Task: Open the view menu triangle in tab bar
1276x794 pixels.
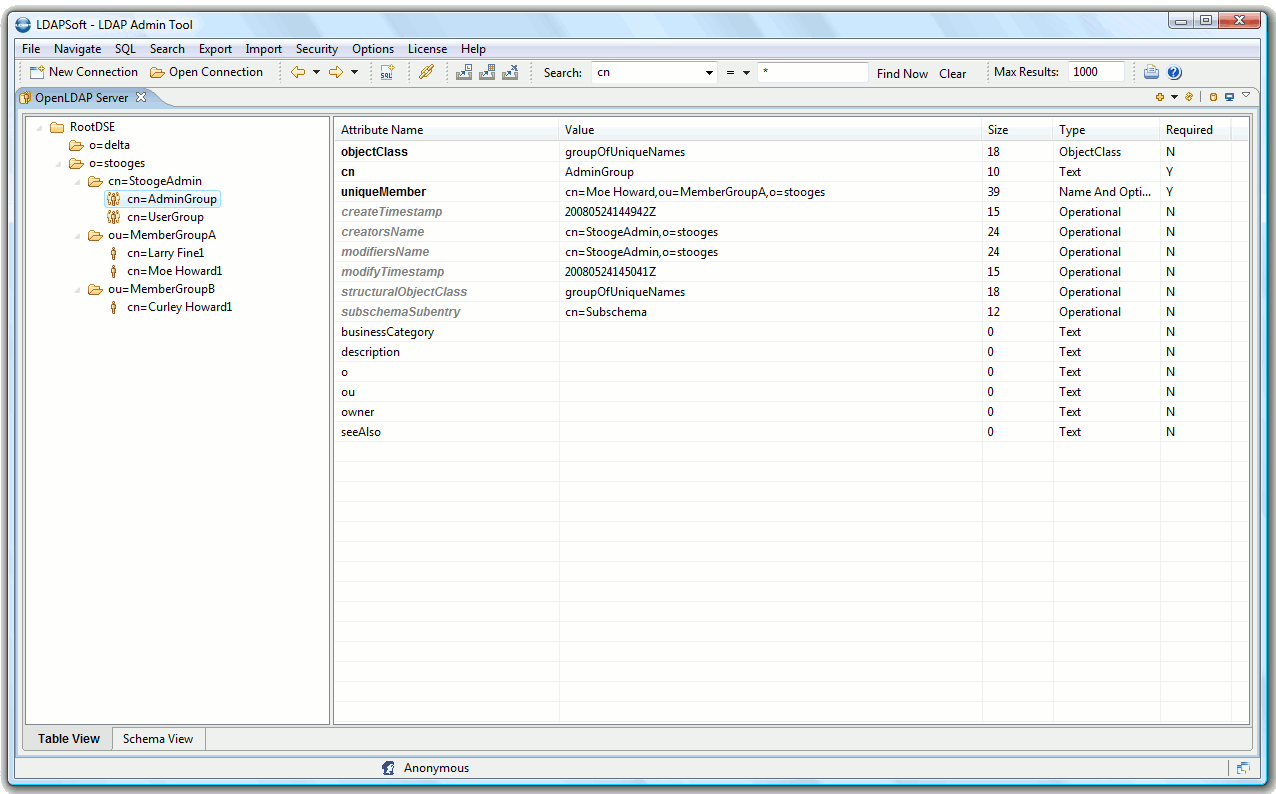Action: [1246, 95]
